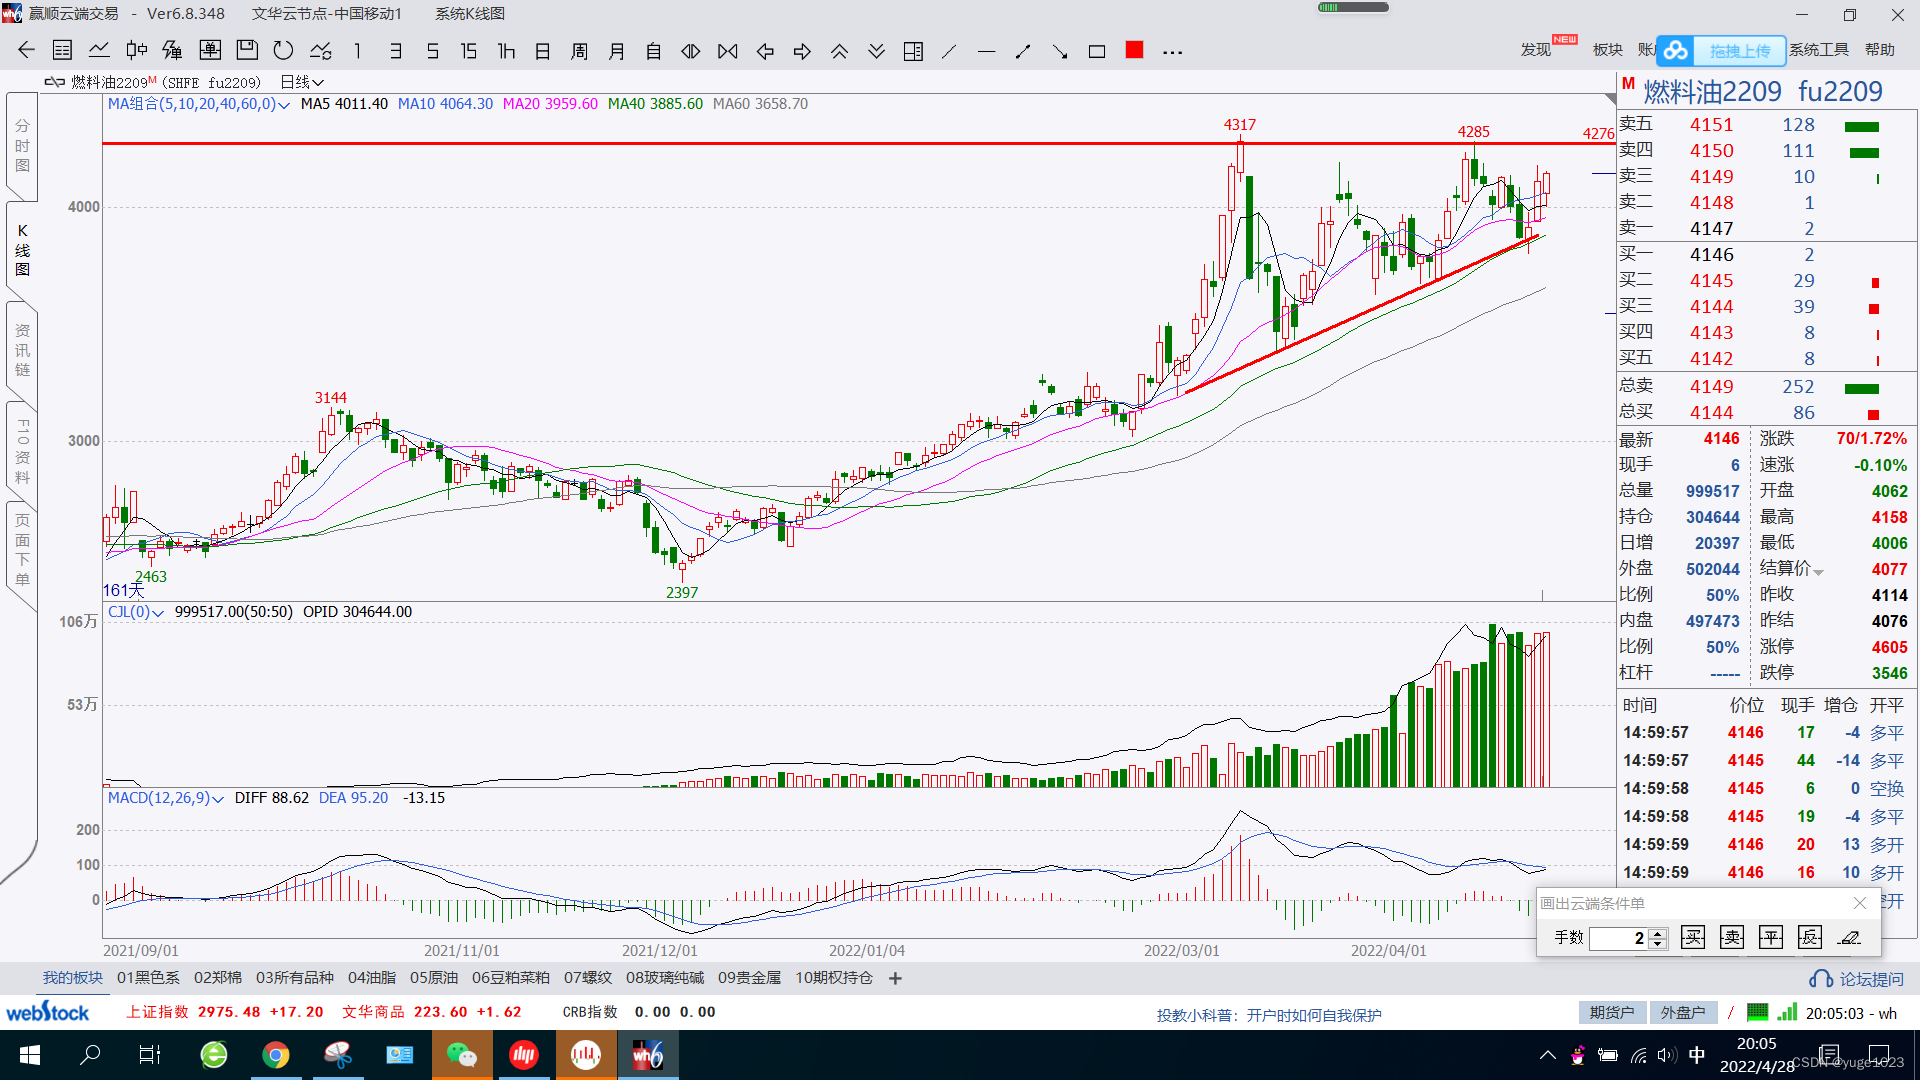Add a new sector tab with plus

coord(895,978)
